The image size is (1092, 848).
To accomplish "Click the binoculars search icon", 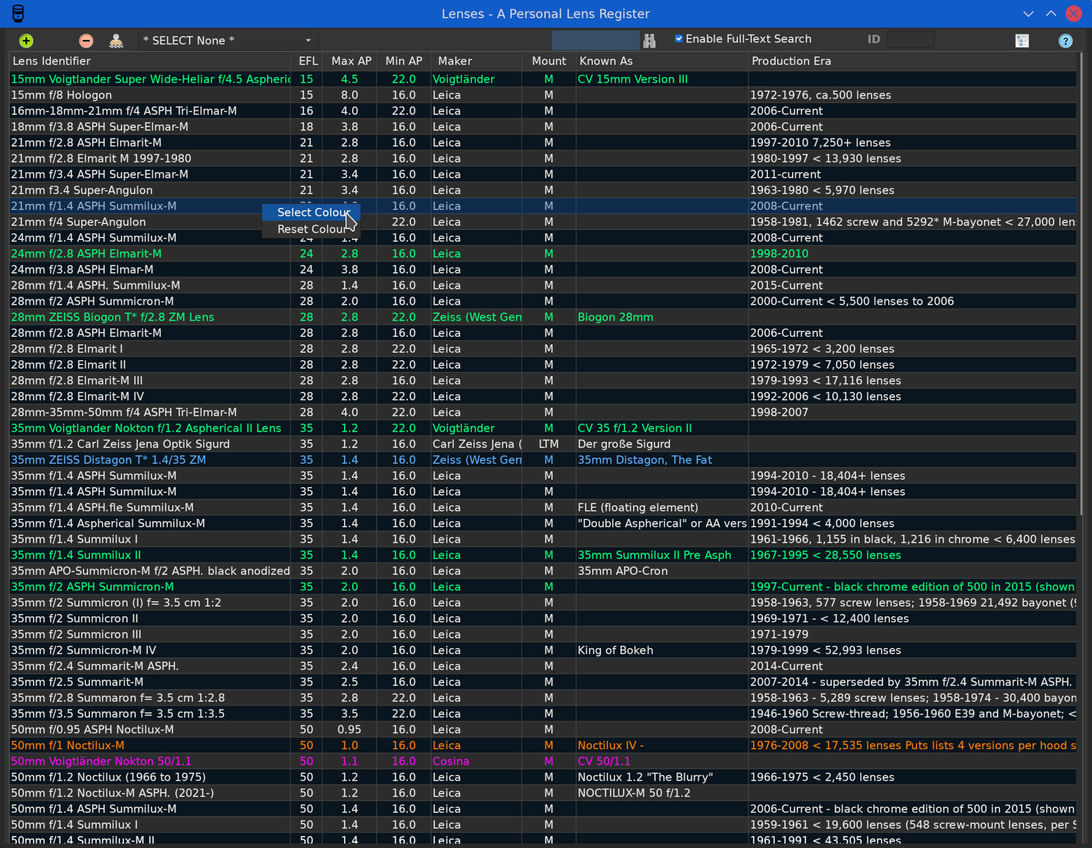I will (650, 41).
